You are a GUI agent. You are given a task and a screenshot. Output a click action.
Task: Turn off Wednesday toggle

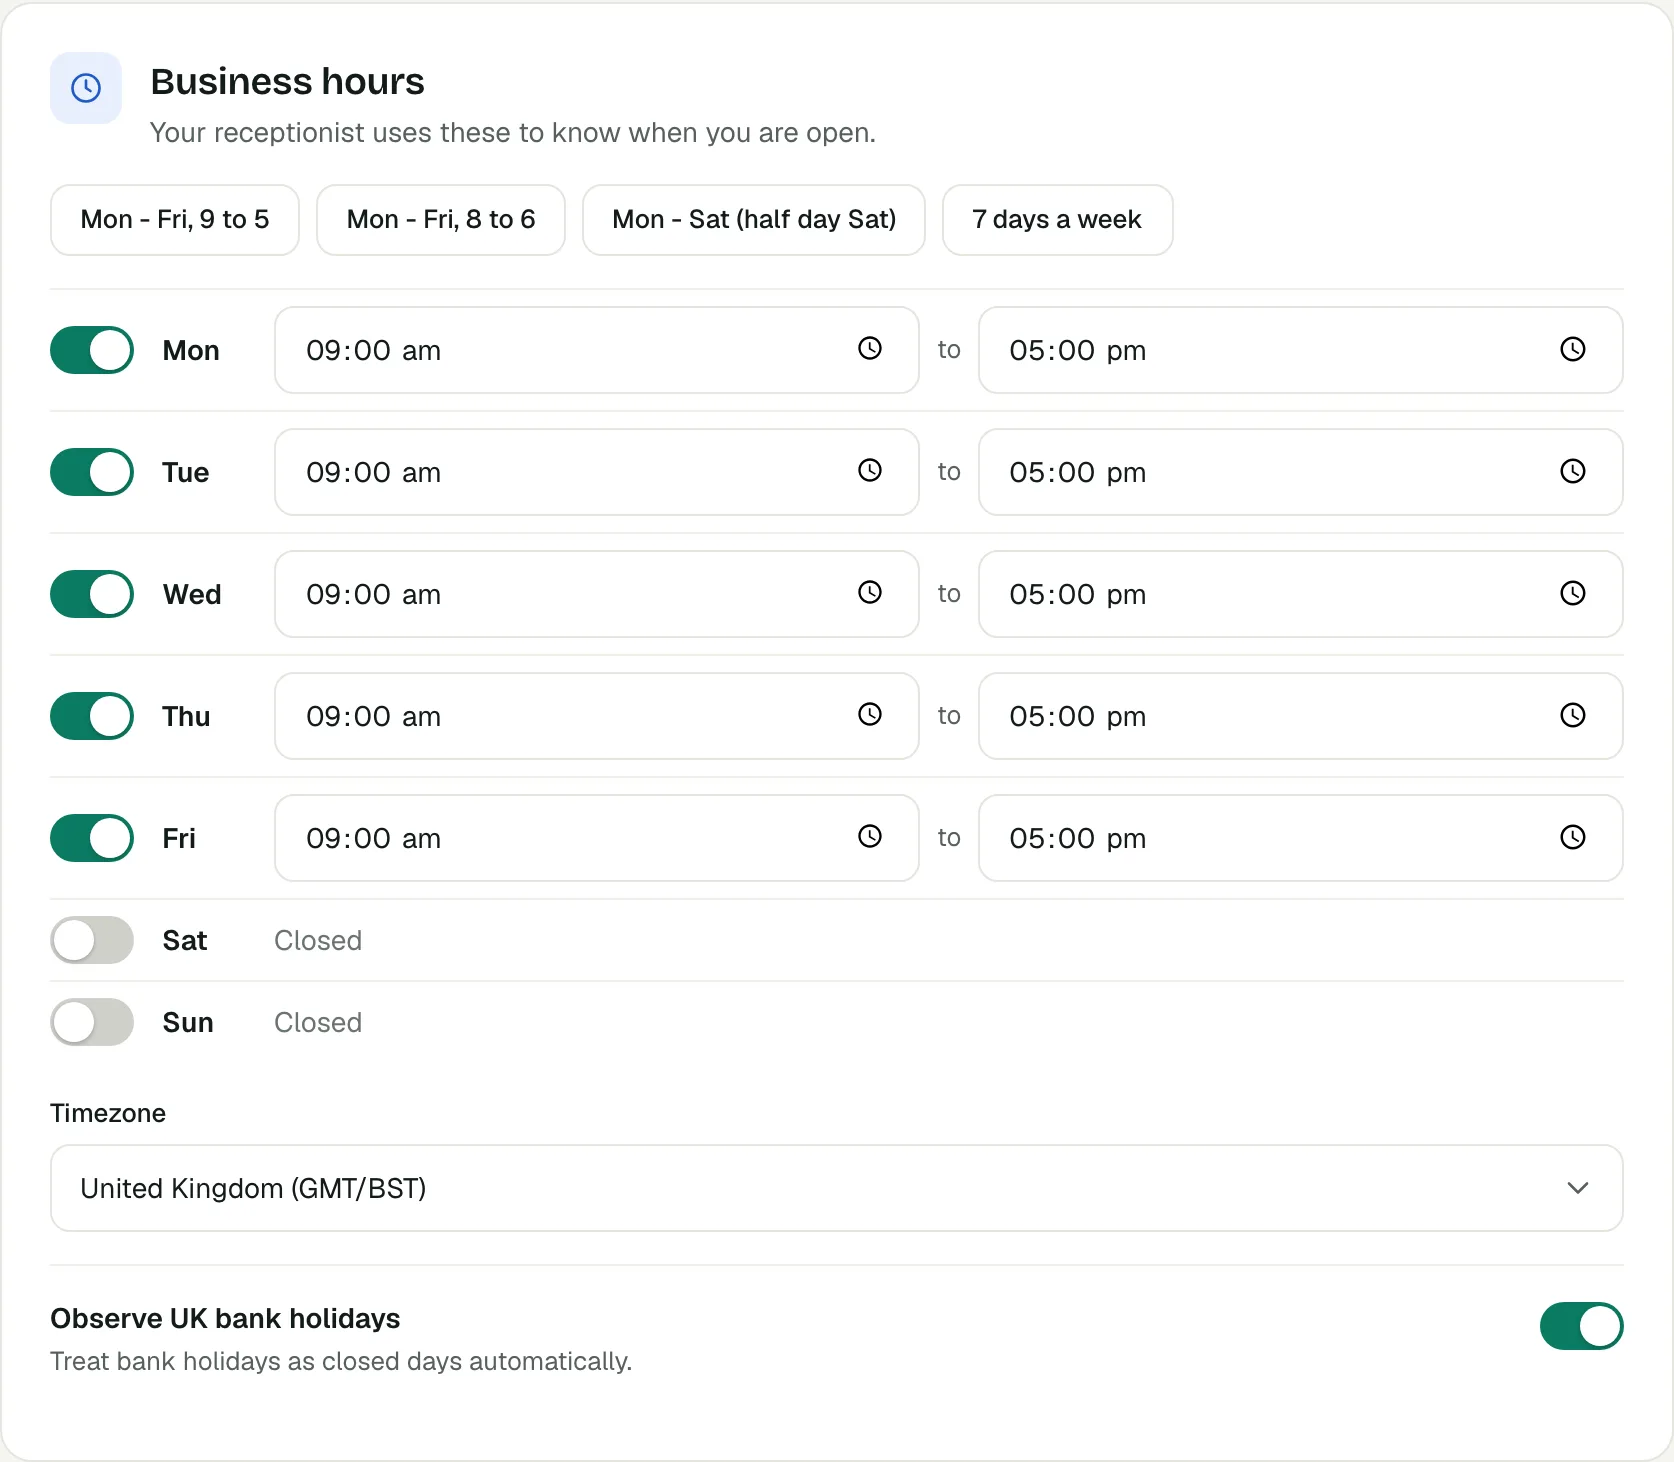pos(92,594)
